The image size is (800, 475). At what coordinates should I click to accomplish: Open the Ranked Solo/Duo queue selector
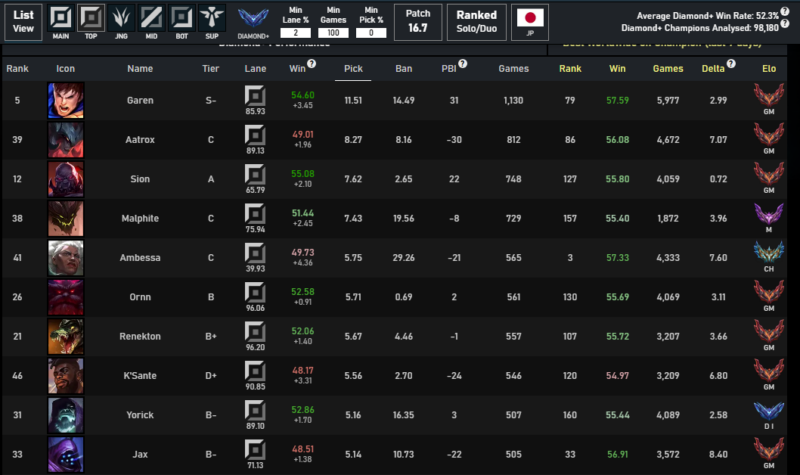476,22
